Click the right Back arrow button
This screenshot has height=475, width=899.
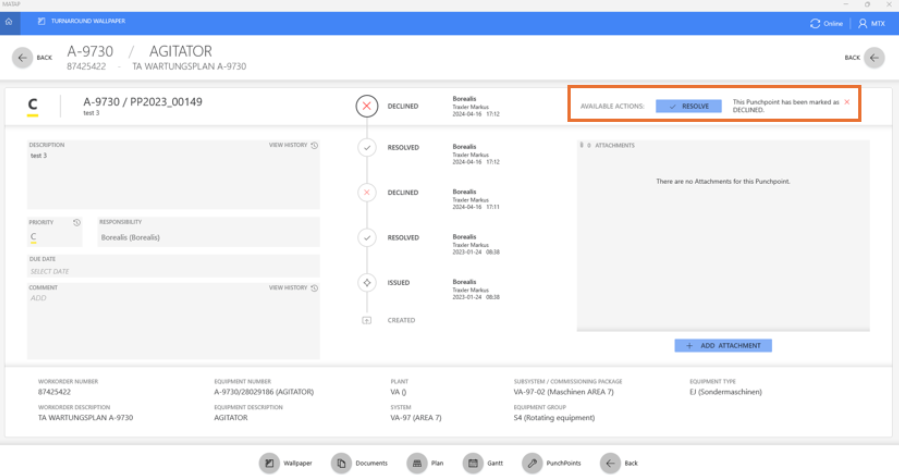coord(875,58)
